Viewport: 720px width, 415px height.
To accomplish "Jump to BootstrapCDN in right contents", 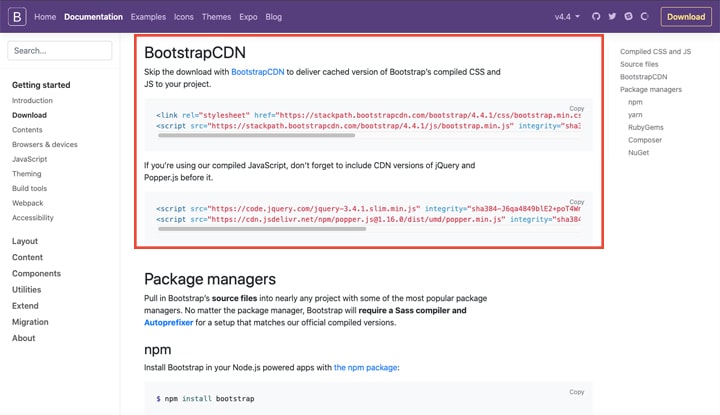I will [643, 77].
